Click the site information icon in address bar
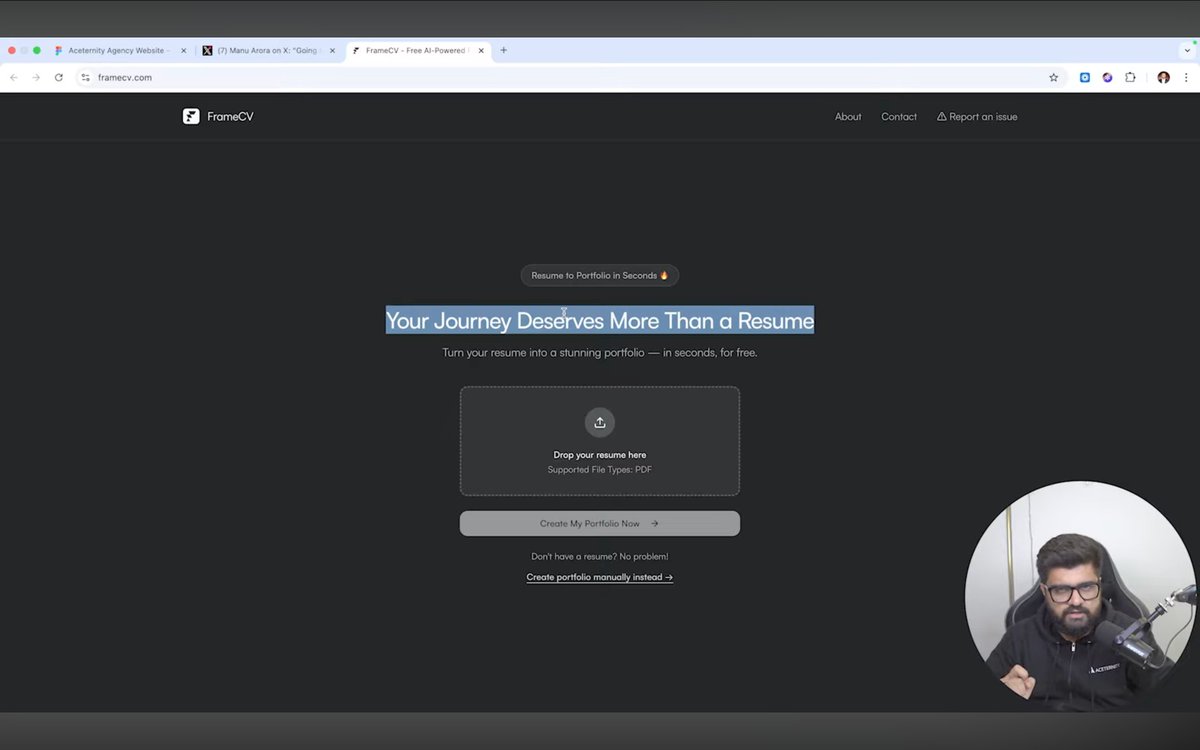1200x750 pixels. click(x=85, y=77)
